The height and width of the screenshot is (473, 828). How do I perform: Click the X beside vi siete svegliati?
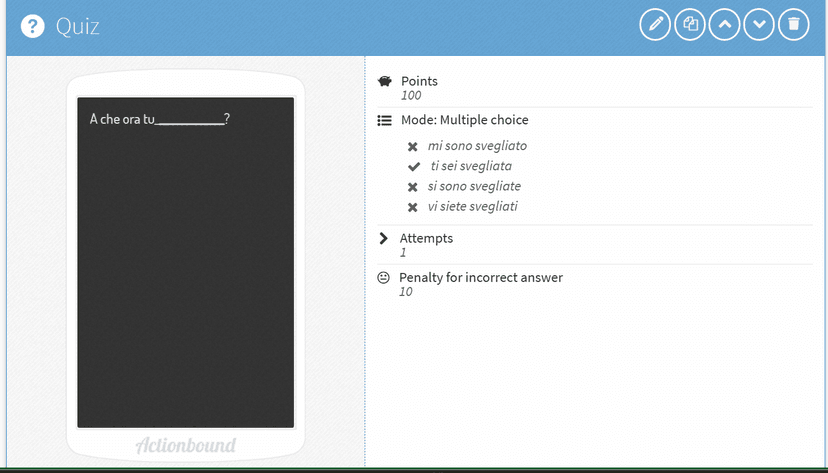413,208
